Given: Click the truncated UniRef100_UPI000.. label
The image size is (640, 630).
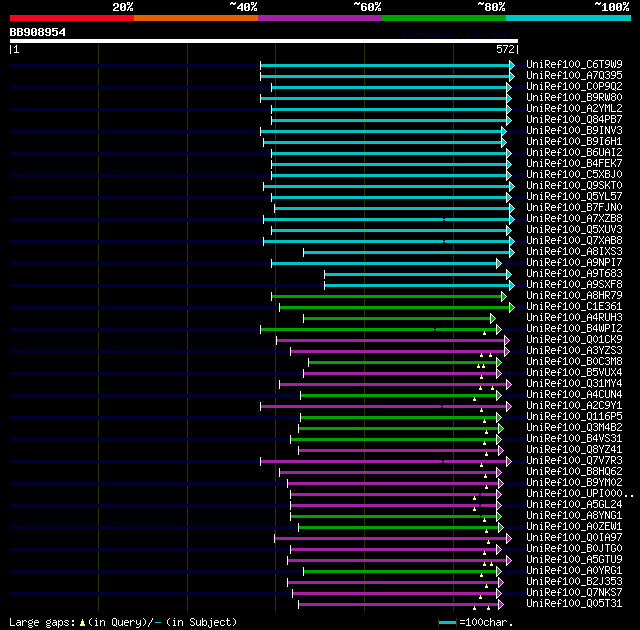Looking at the screenshot, I should [580, 494].
